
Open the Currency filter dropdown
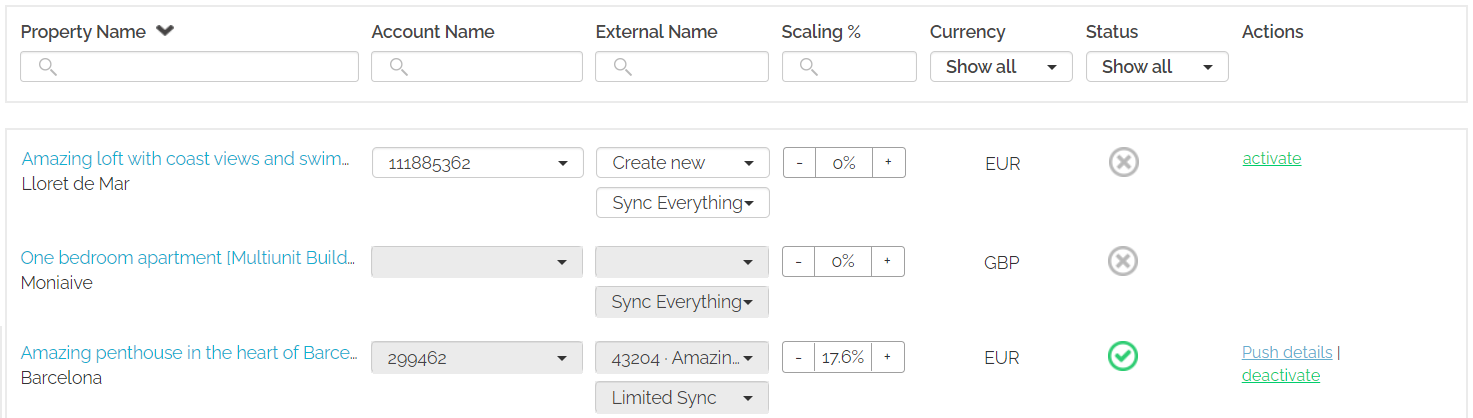click(1000, 67)
